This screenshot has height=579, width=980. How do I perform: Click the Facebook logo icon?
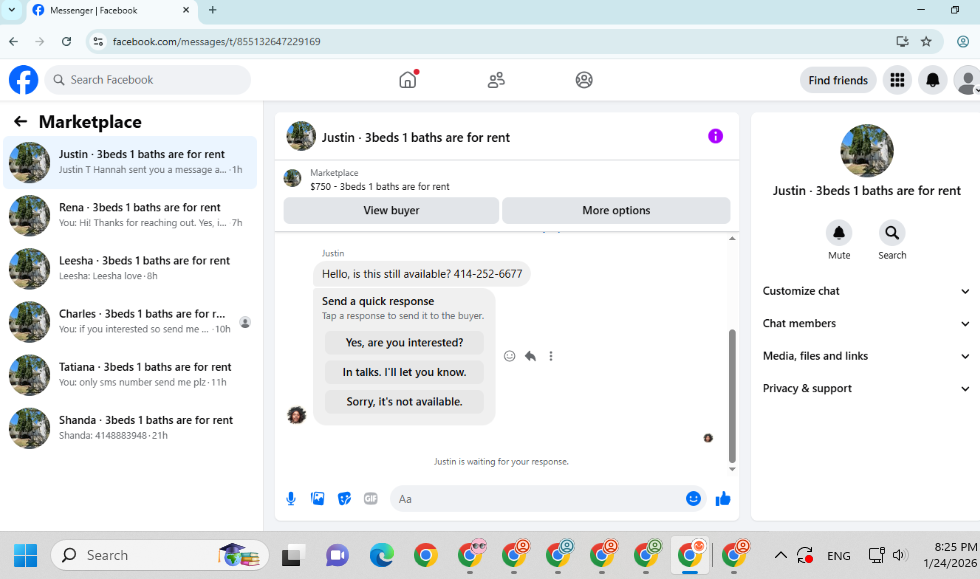point(24,80)
